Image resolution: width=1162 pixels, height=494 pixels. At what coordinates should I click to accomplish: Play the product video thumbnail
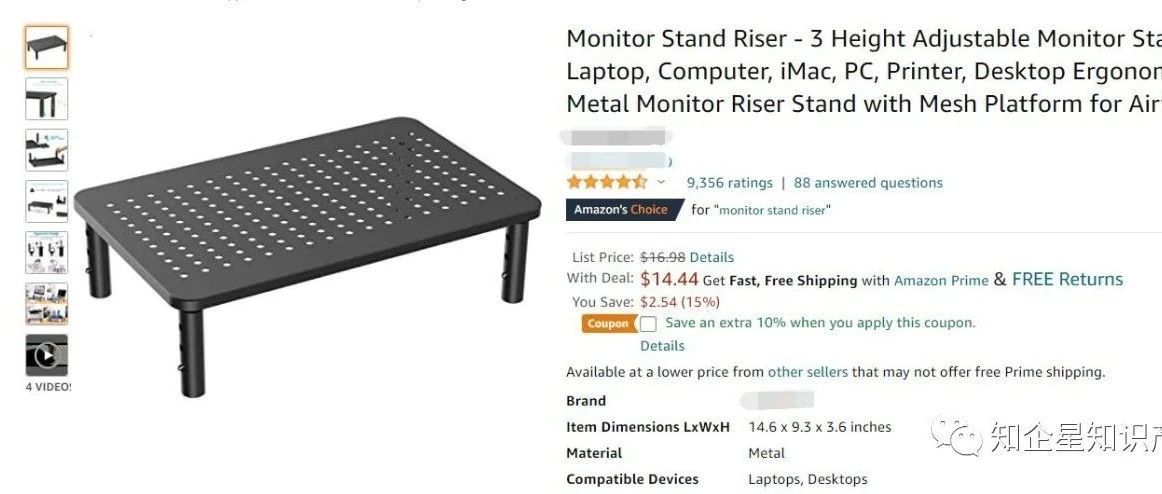[x=46, y=355]
